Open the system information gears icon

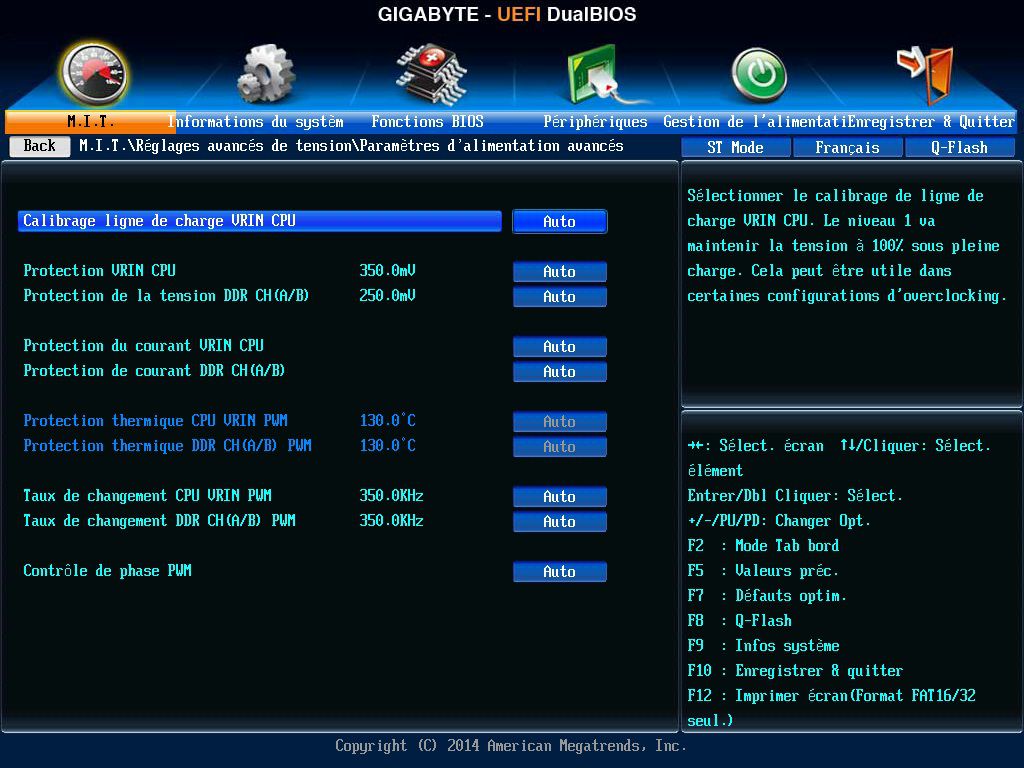tap(266, 74)
